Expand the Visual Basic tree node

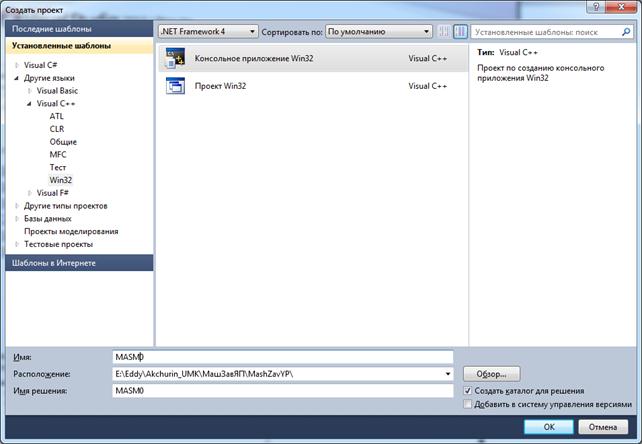(29, 91)
